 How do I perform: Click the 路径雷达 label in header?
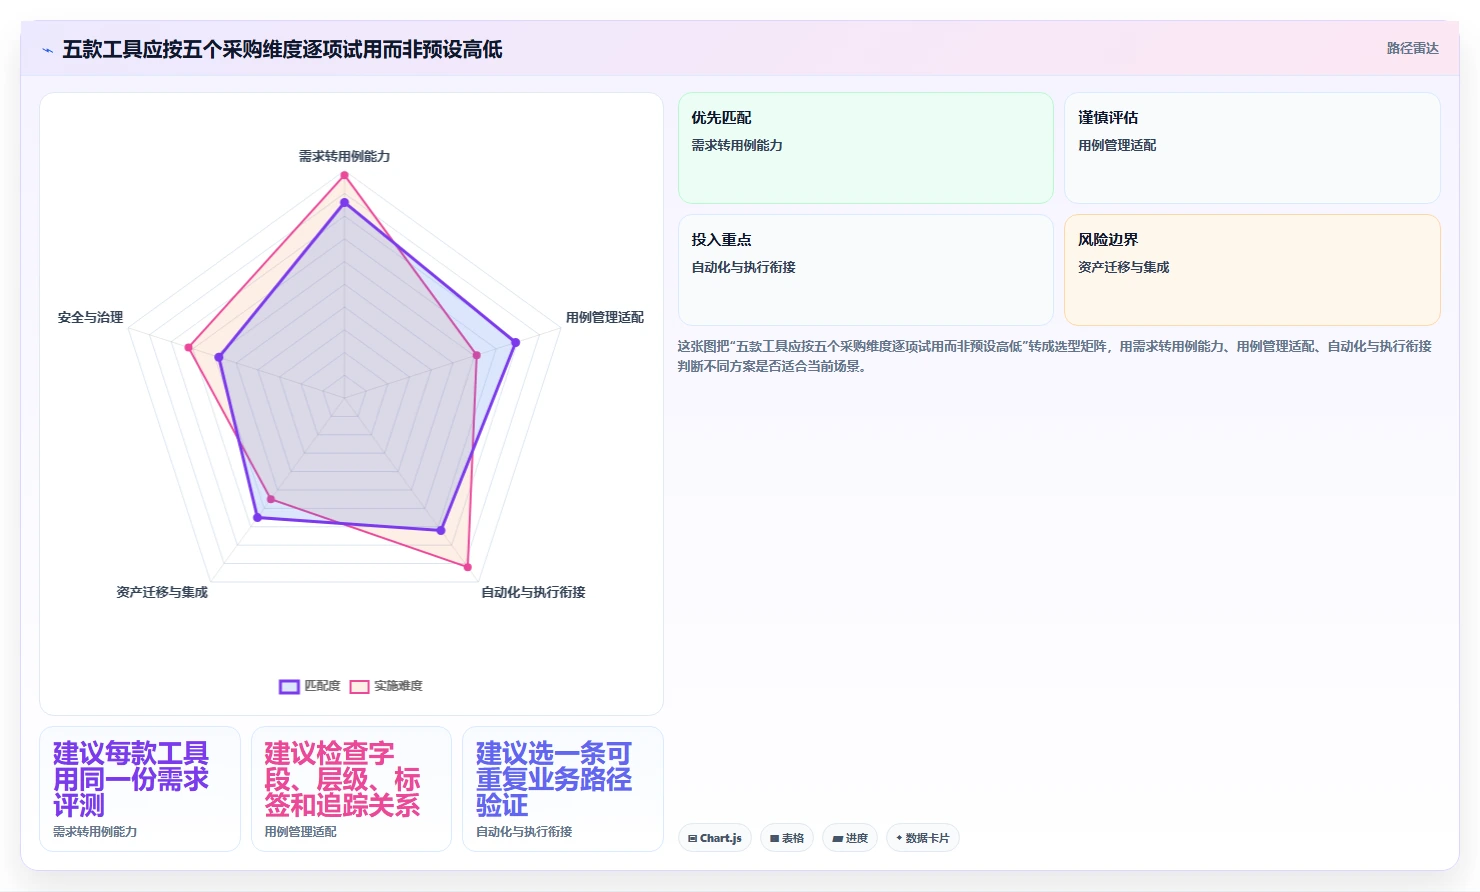click(1412, 48)
